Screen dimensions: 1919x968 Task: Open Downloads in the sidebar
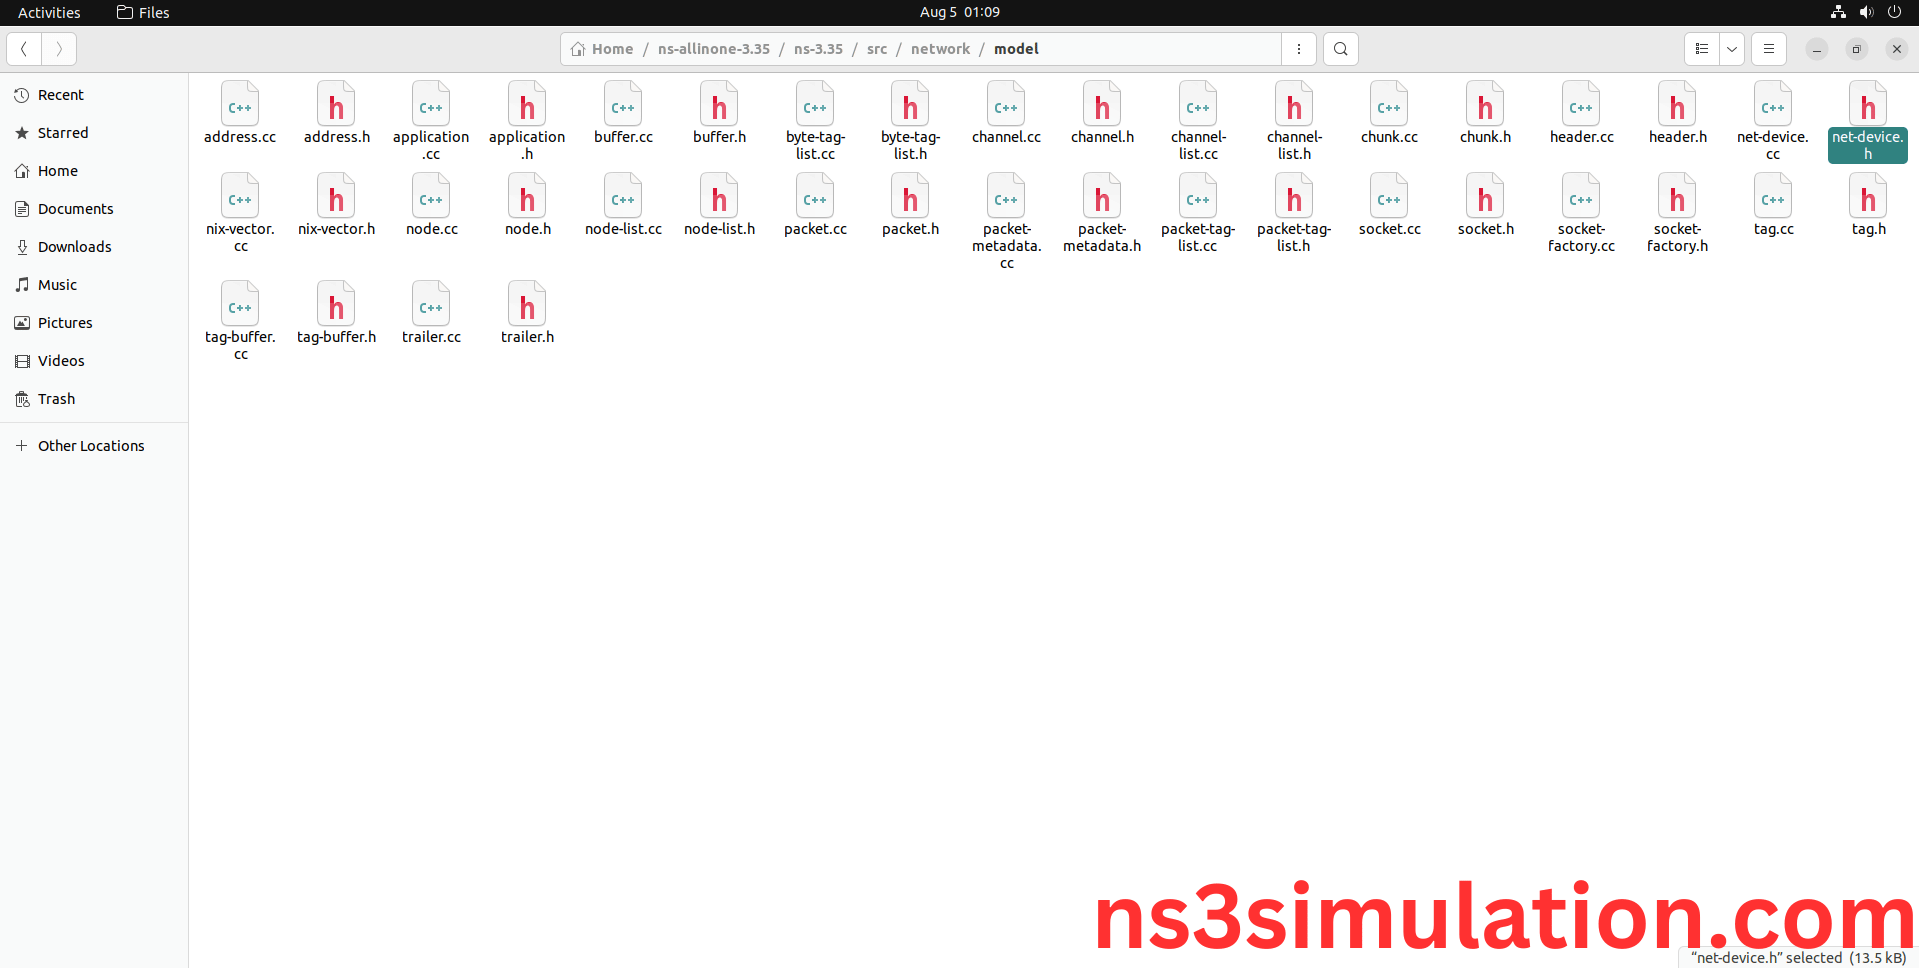(x=74, y=247)
